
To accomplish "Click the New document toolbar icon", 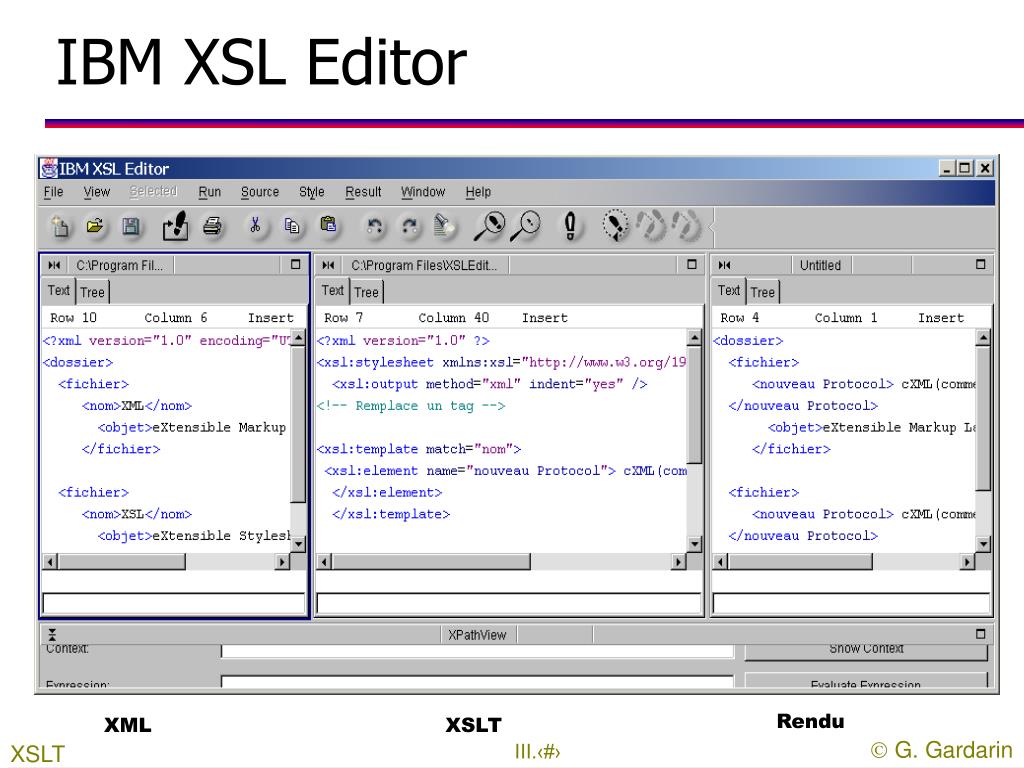I will pyautogui.click(x=60, y=227).
